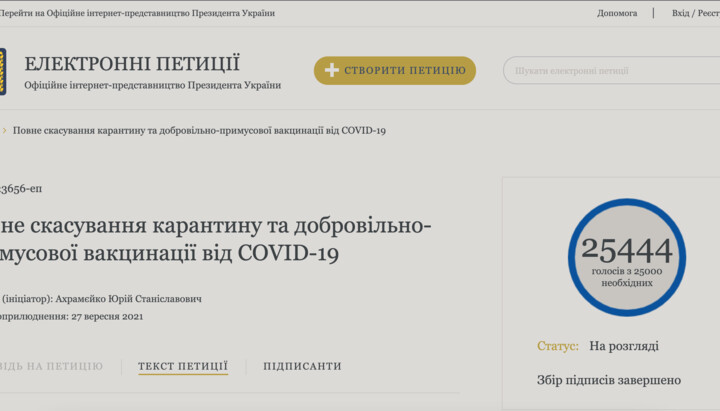
Task: Click the plus icon on the create petition button
Action: coord(332,70)
